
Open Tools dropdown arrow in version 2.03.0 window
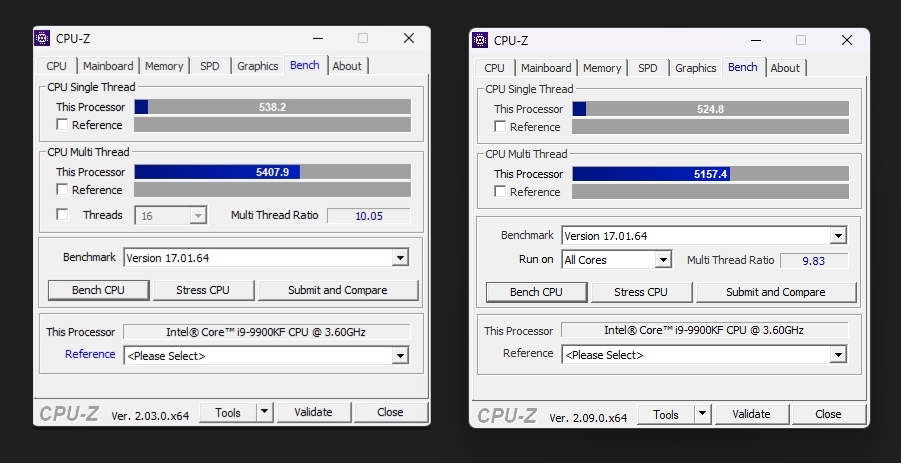tap(264, 412)
